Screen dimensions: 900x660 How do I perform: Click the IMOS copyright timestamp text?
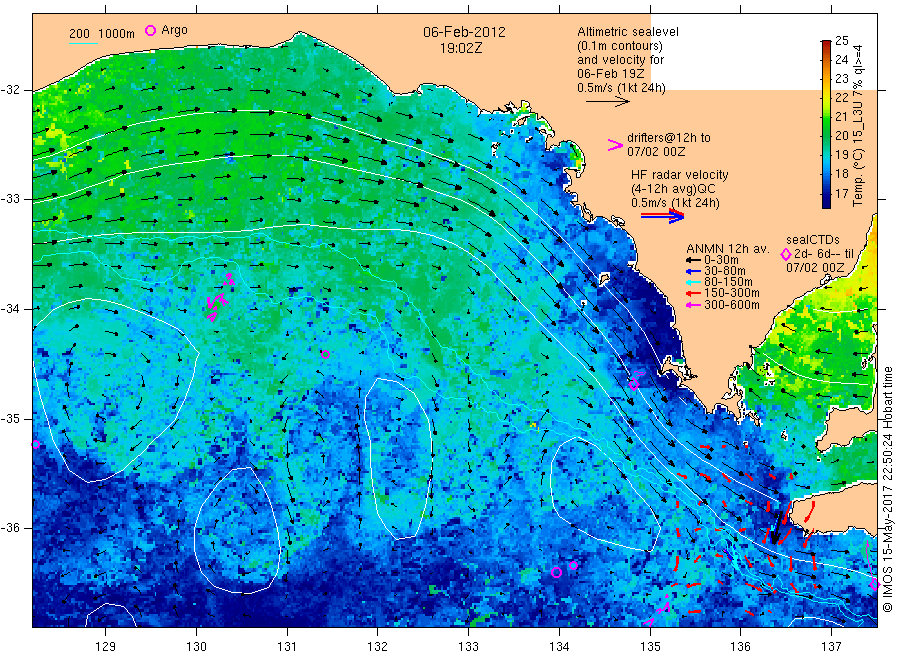click(887, 488)
